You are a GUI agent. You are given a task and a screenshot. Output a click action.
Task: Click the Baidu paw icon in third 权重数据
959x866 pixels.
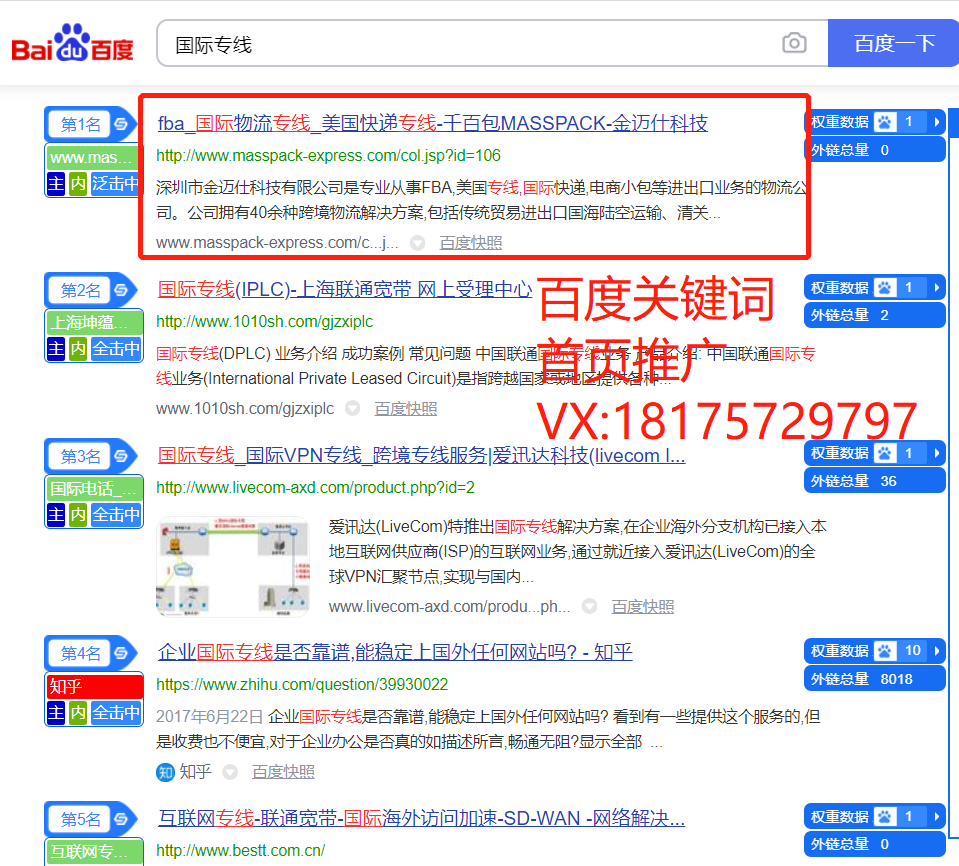[x=884, y=453]
